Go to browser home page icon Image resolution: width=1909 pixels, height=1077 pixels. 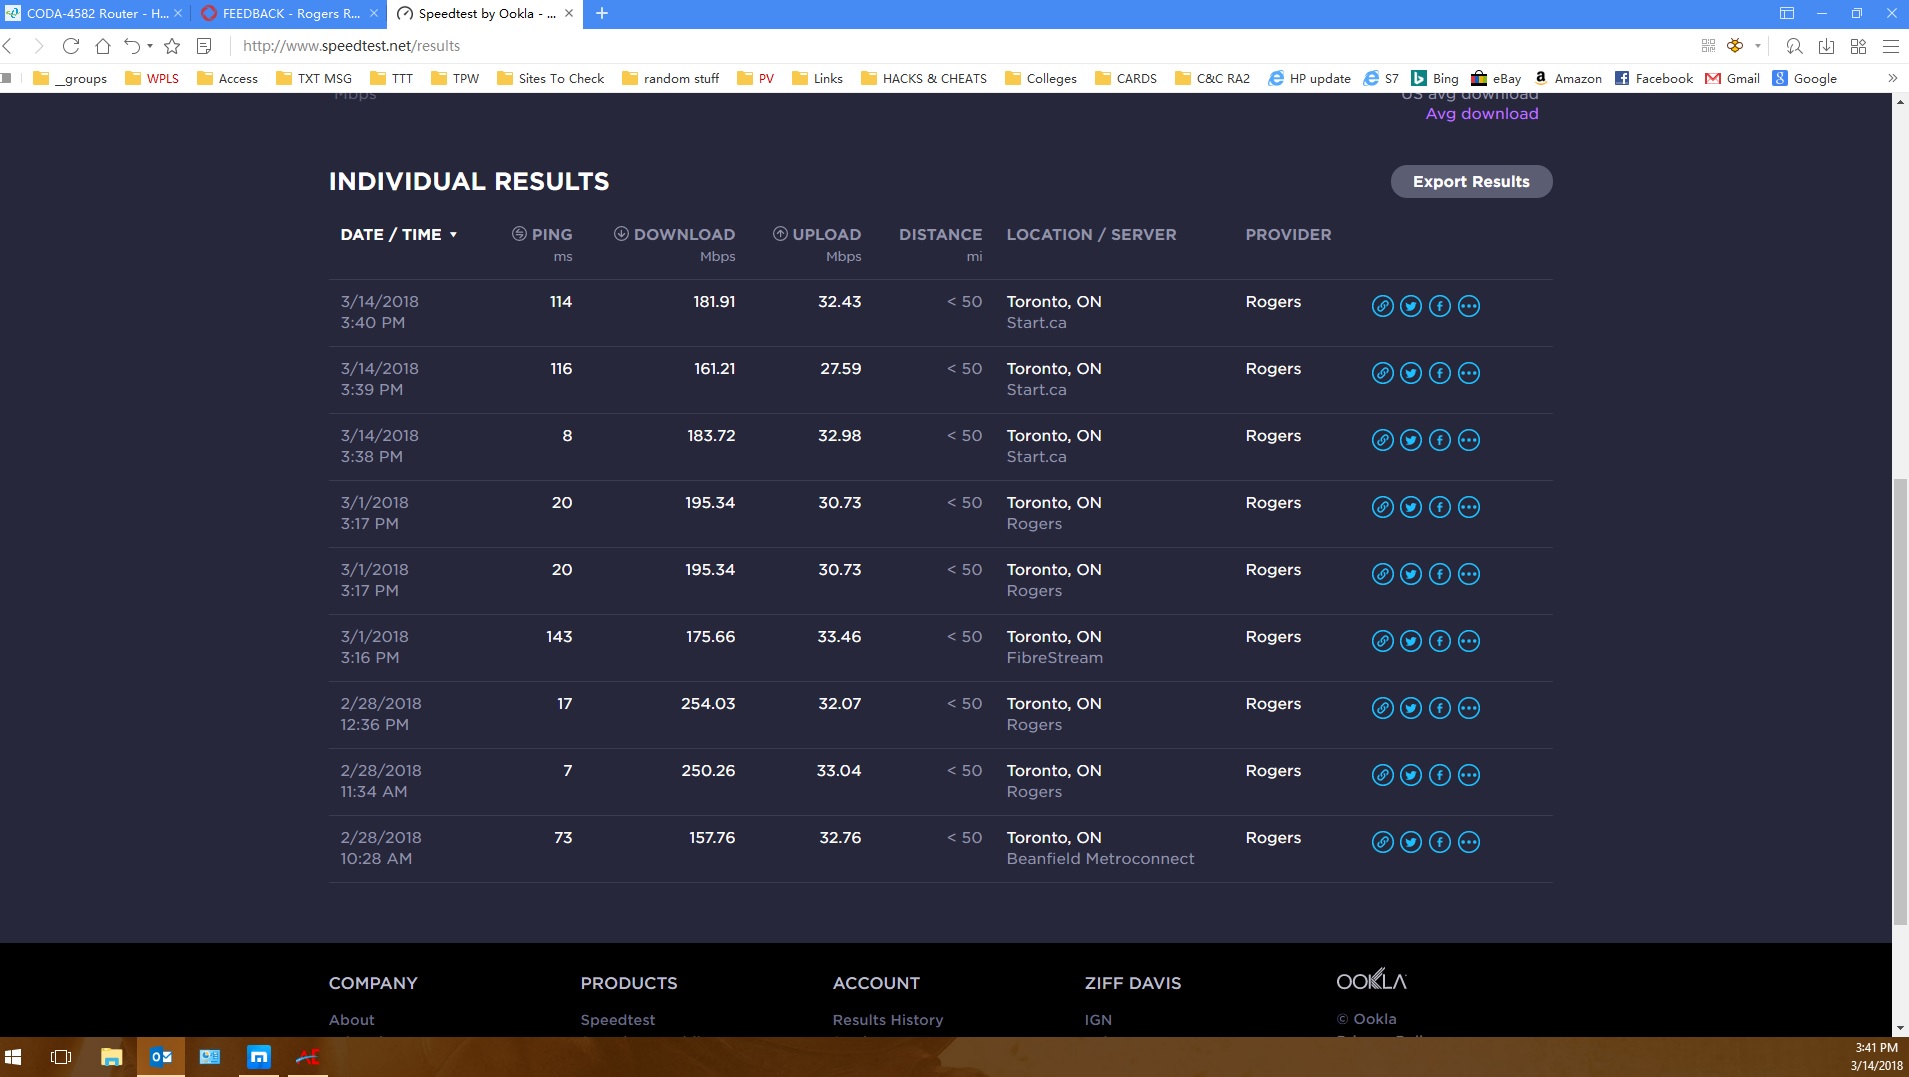click(102, 46)
